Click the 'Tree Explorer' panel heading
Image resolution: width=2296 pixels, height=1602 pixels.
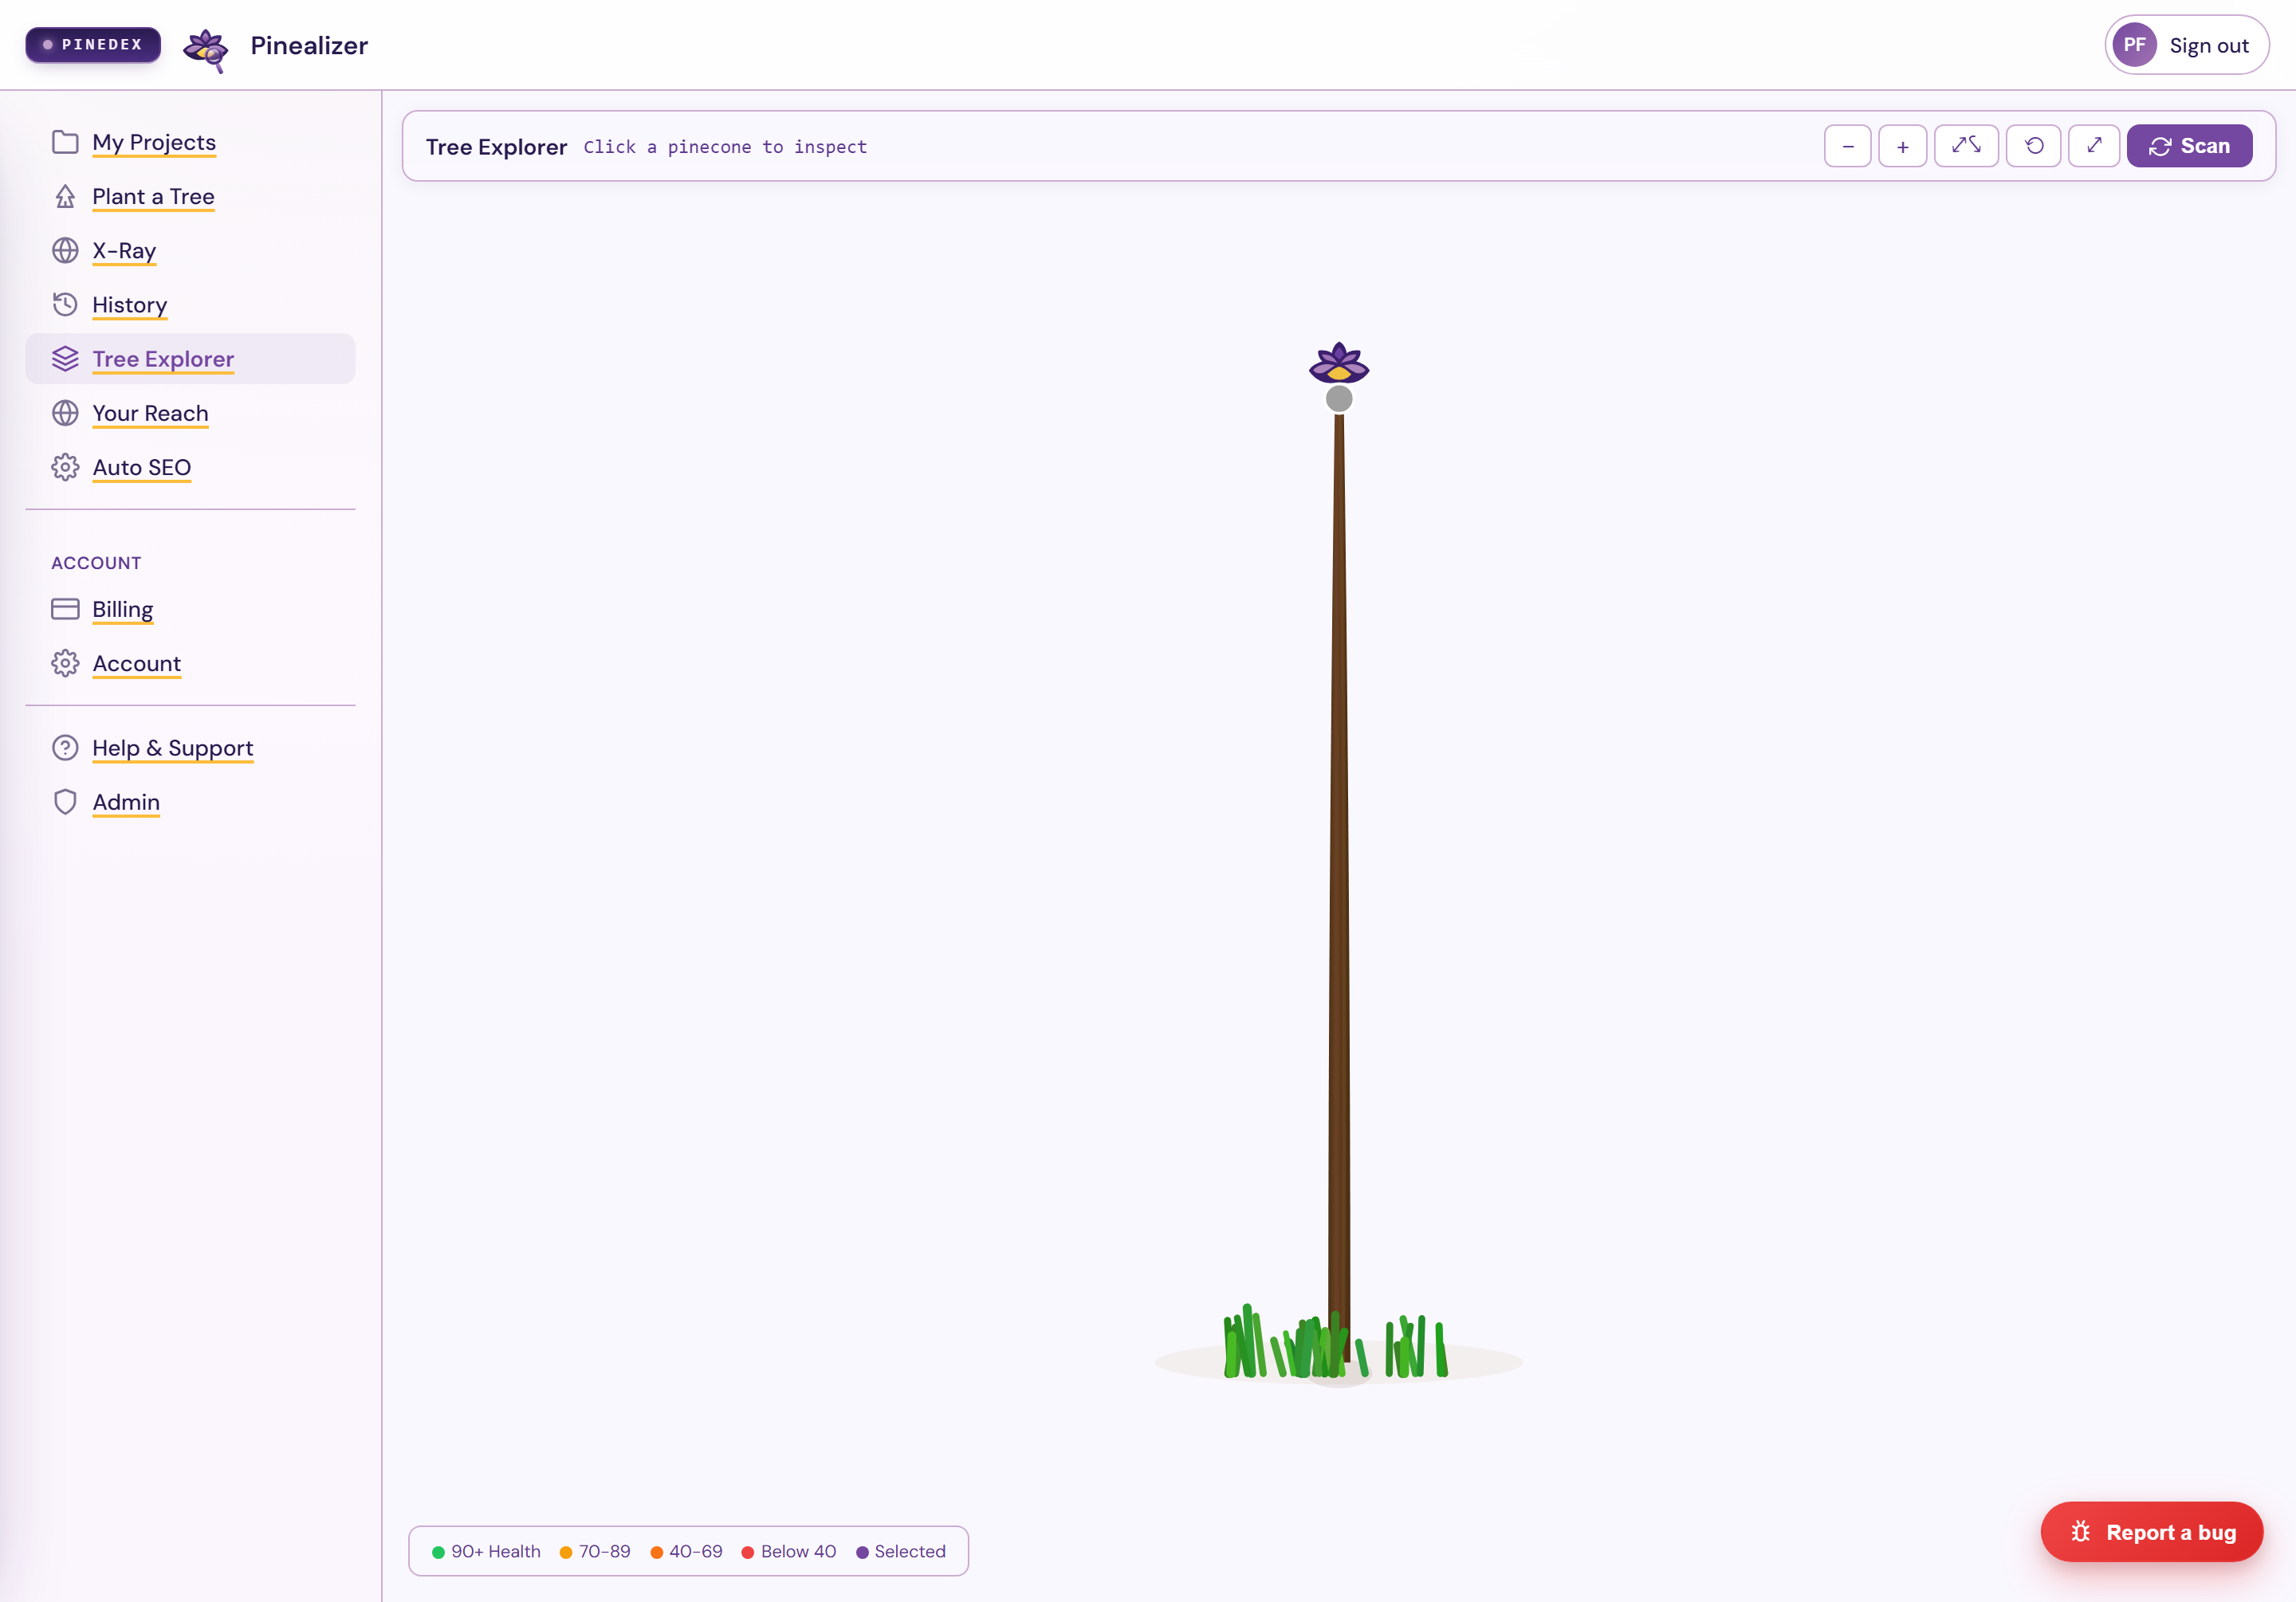497,147
